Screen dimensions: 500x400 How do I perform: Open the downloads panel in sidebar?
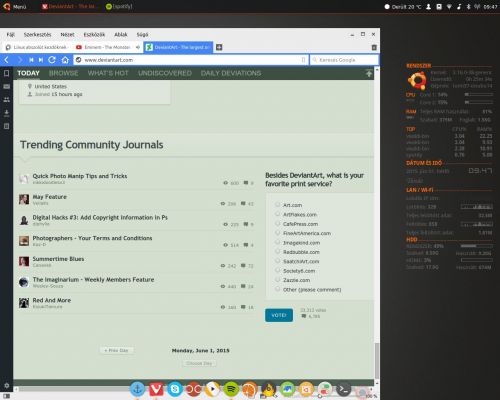tap(6, 113)
